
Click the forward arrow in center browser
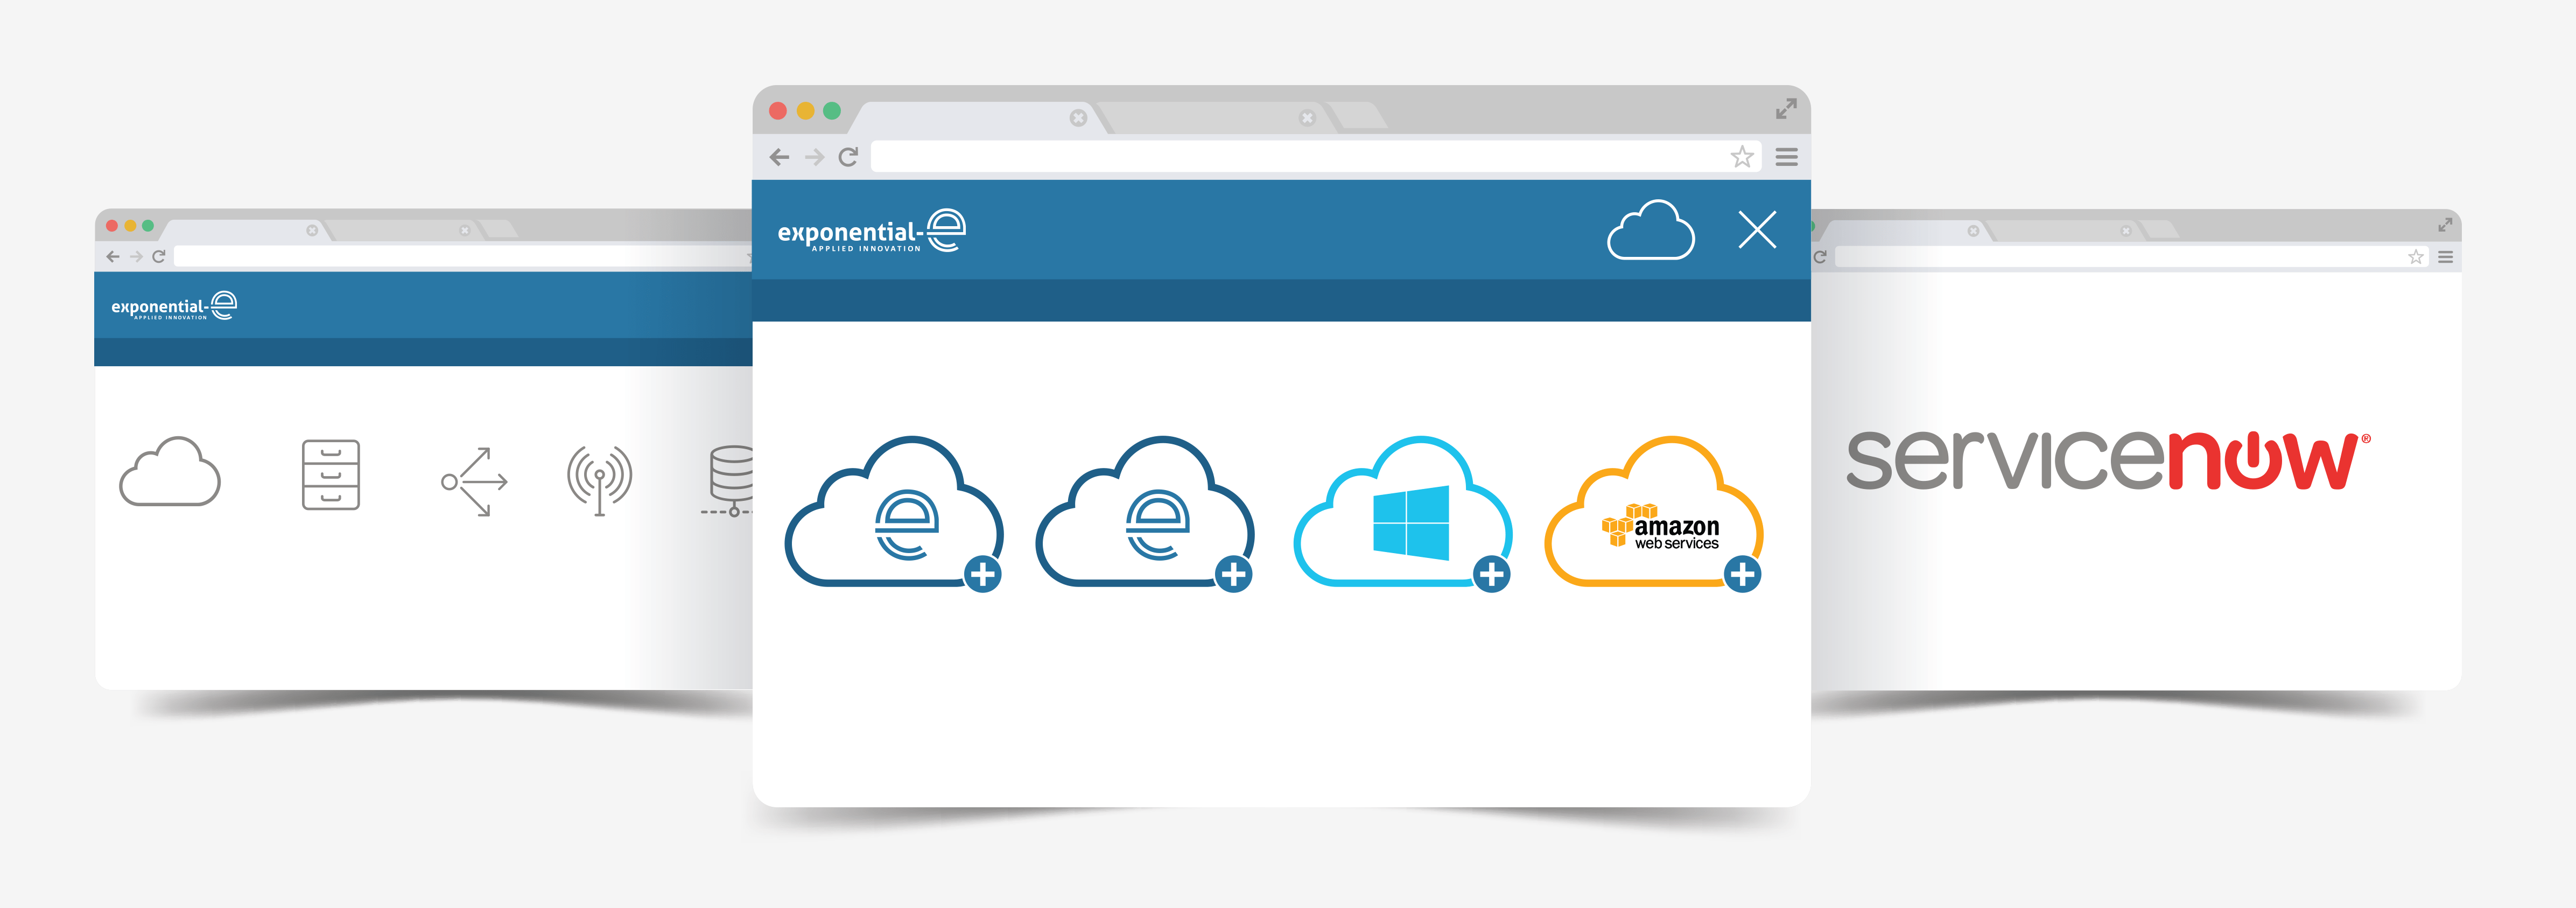(x=815, y=157)
